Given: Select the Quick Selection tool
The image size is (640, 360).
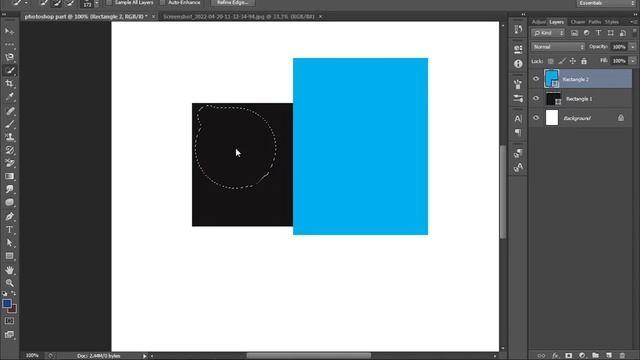Looking at the screenshot, I should (x=9, y=70).
